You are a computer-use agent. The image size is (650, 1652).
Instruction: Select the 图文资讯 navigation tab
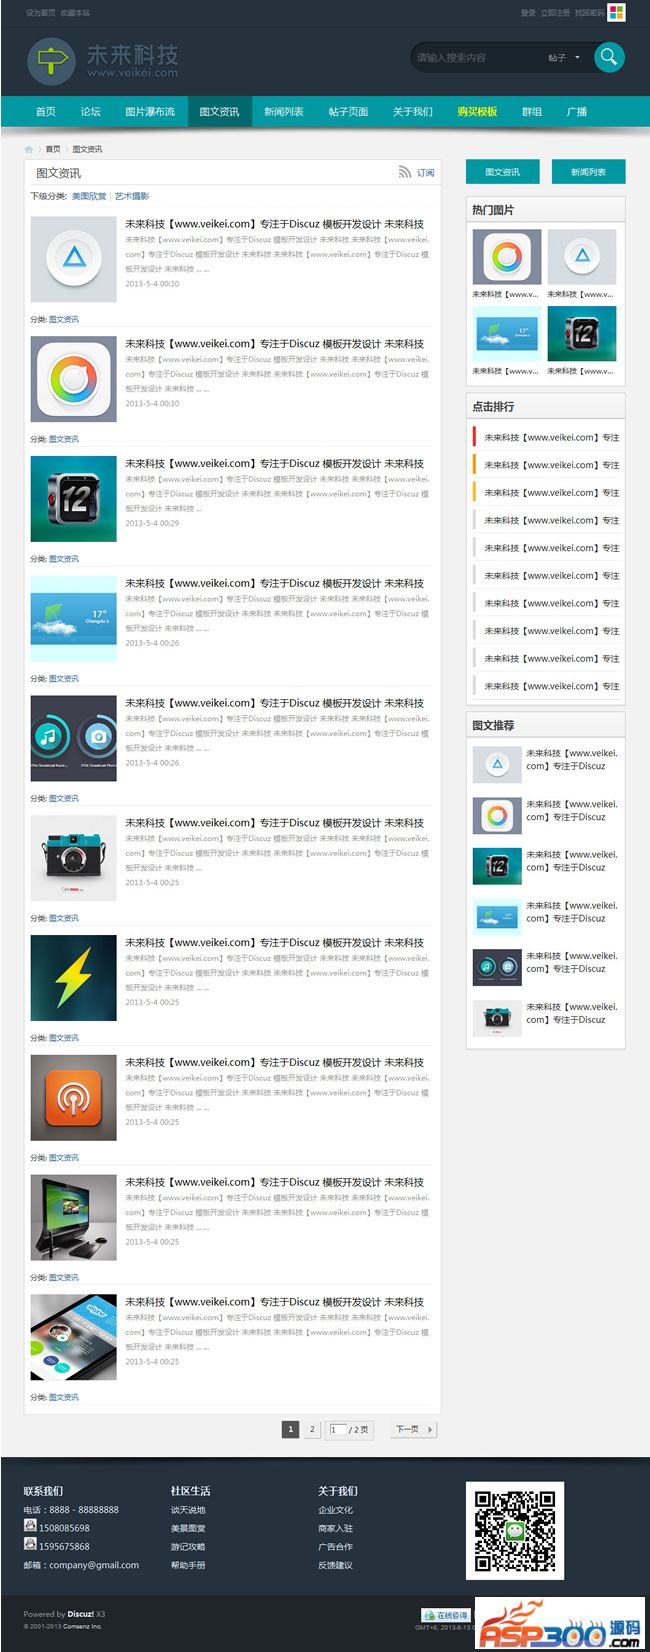219,112
